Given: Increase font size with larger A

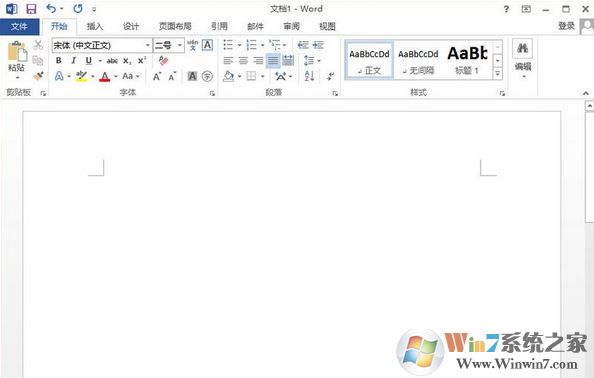Looking at the screenshot, I should tap(157, 77).
